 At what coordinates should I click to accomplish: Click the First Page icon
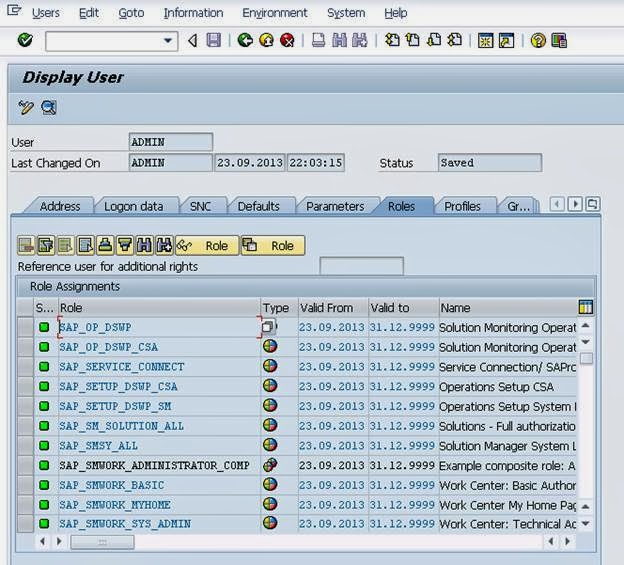(392, 40)
